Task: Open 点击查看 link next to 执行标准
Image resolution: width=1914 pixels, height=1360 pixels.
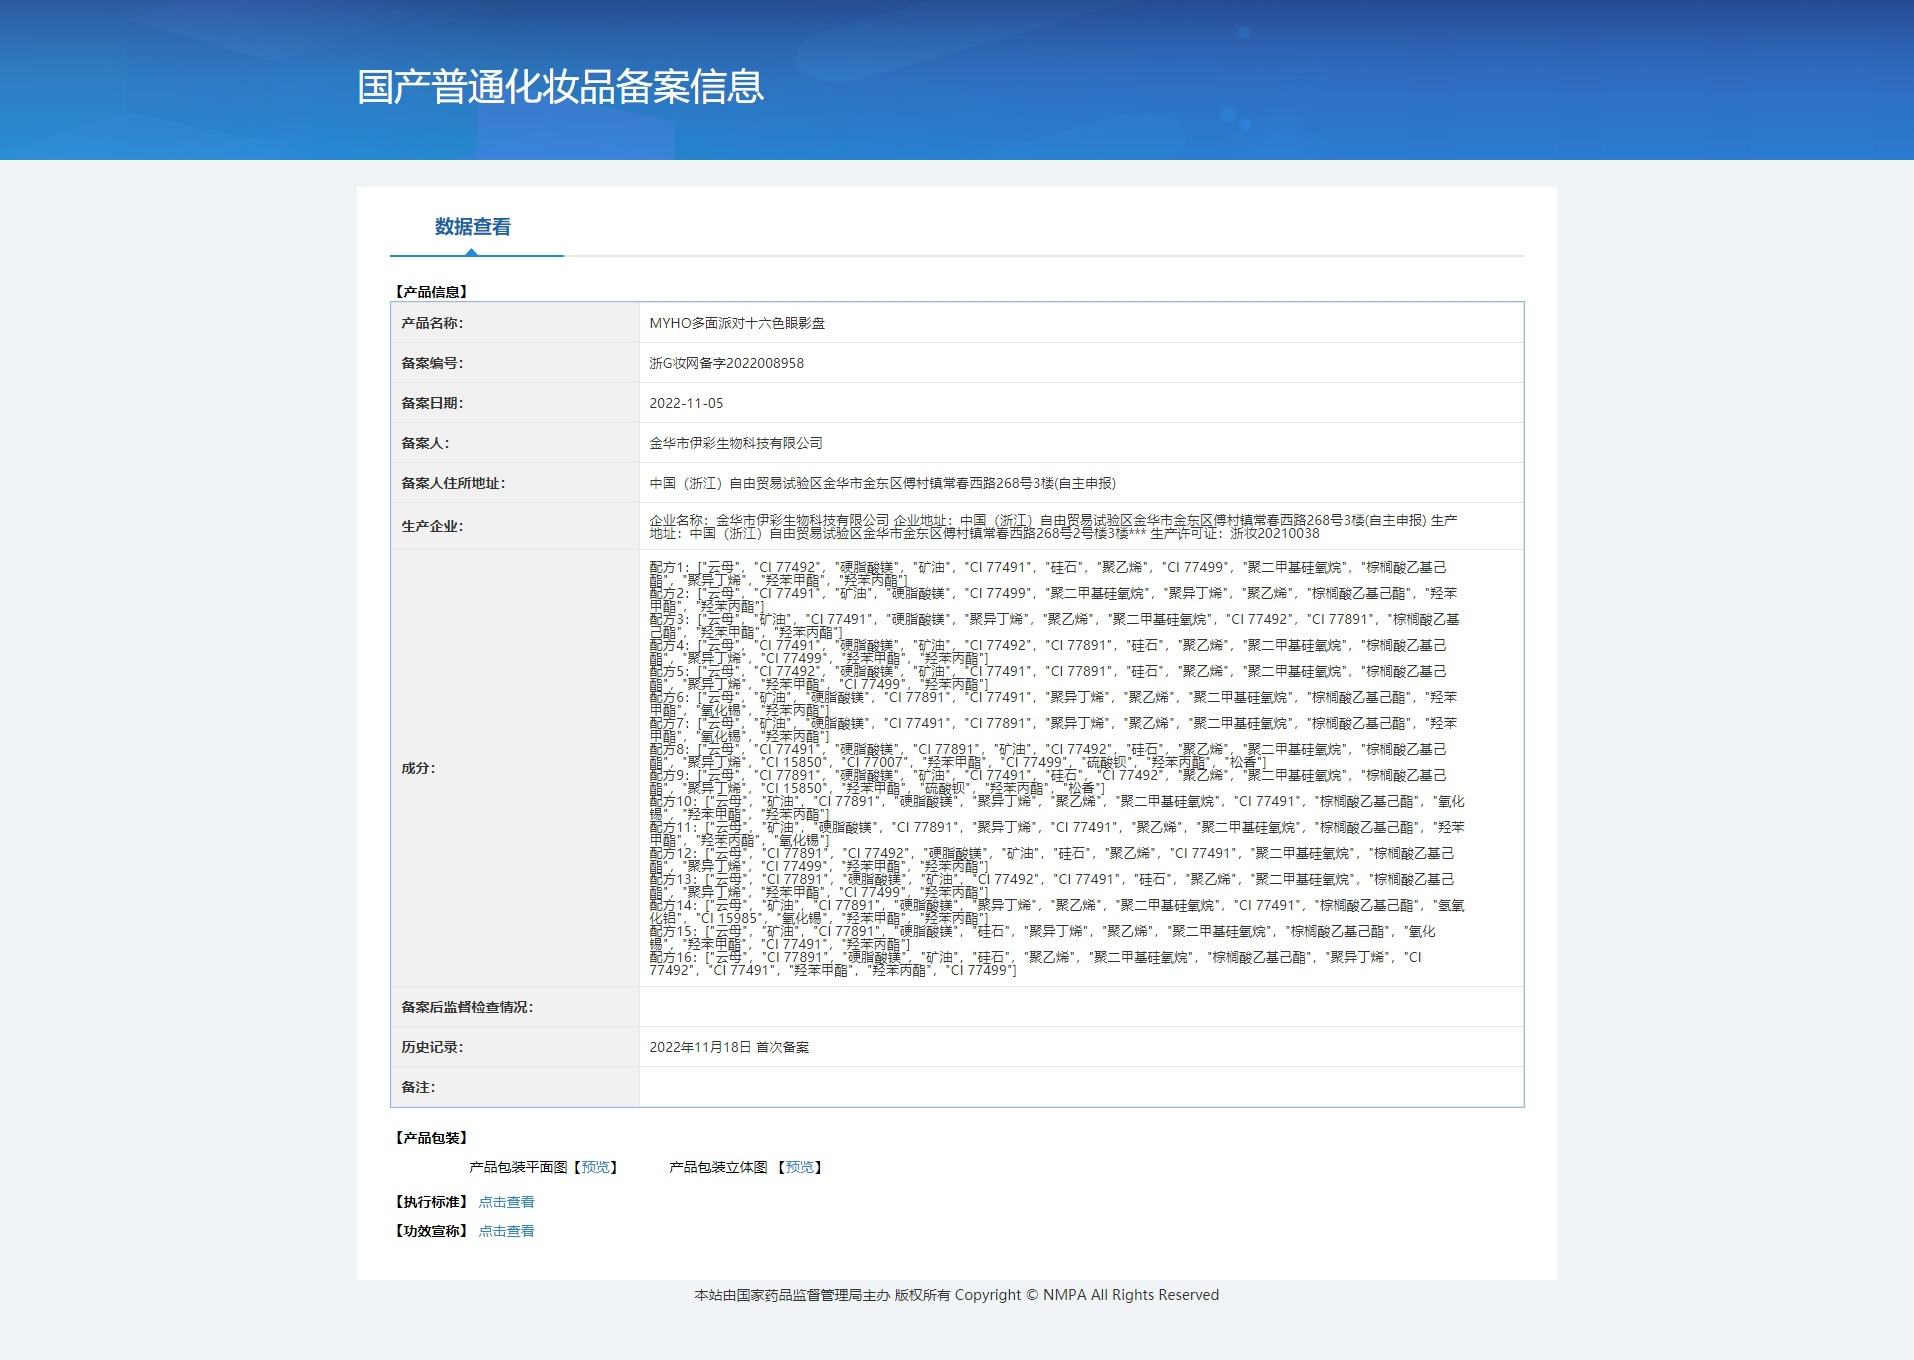Action: pos(506,1202)
